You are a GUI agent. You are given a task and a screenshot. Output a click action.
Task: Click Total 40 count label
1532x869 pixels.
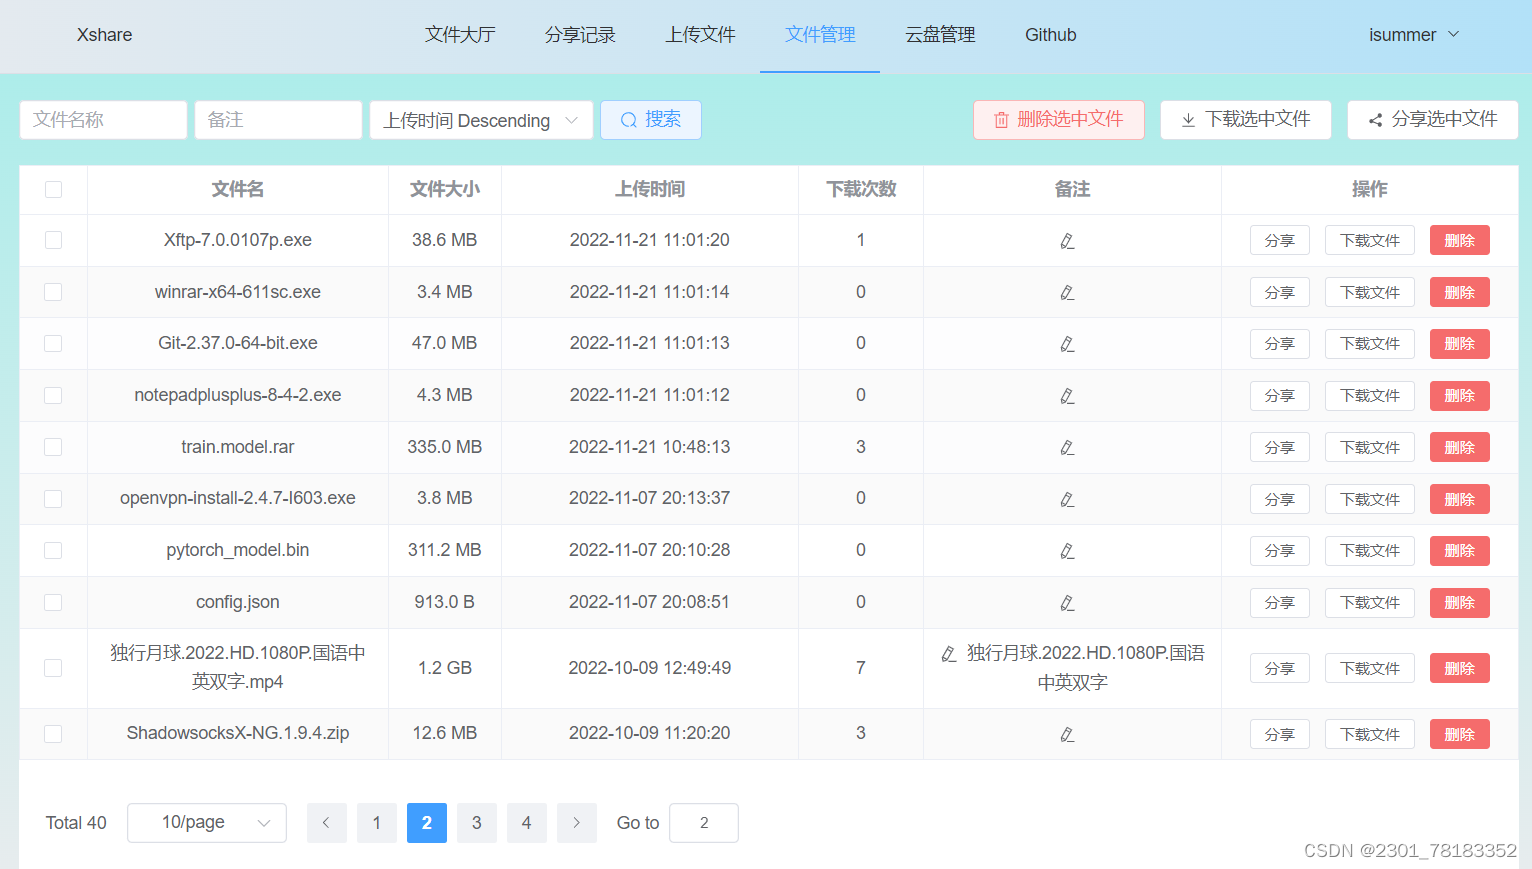point(76,823)
